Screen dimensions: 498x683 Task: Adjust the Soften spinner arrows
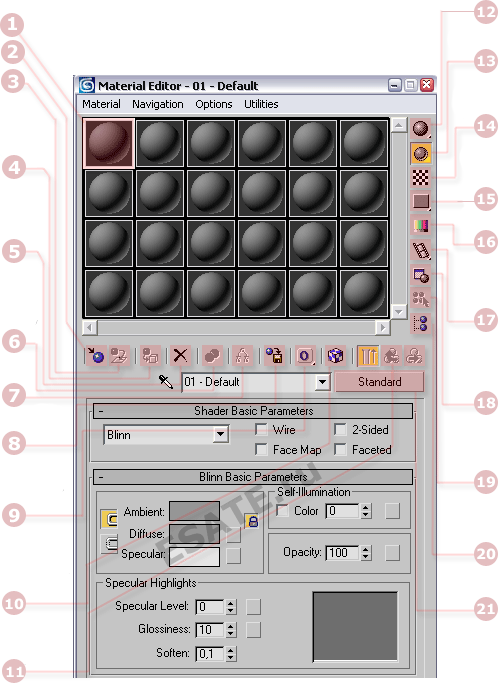tap(231, 653)
